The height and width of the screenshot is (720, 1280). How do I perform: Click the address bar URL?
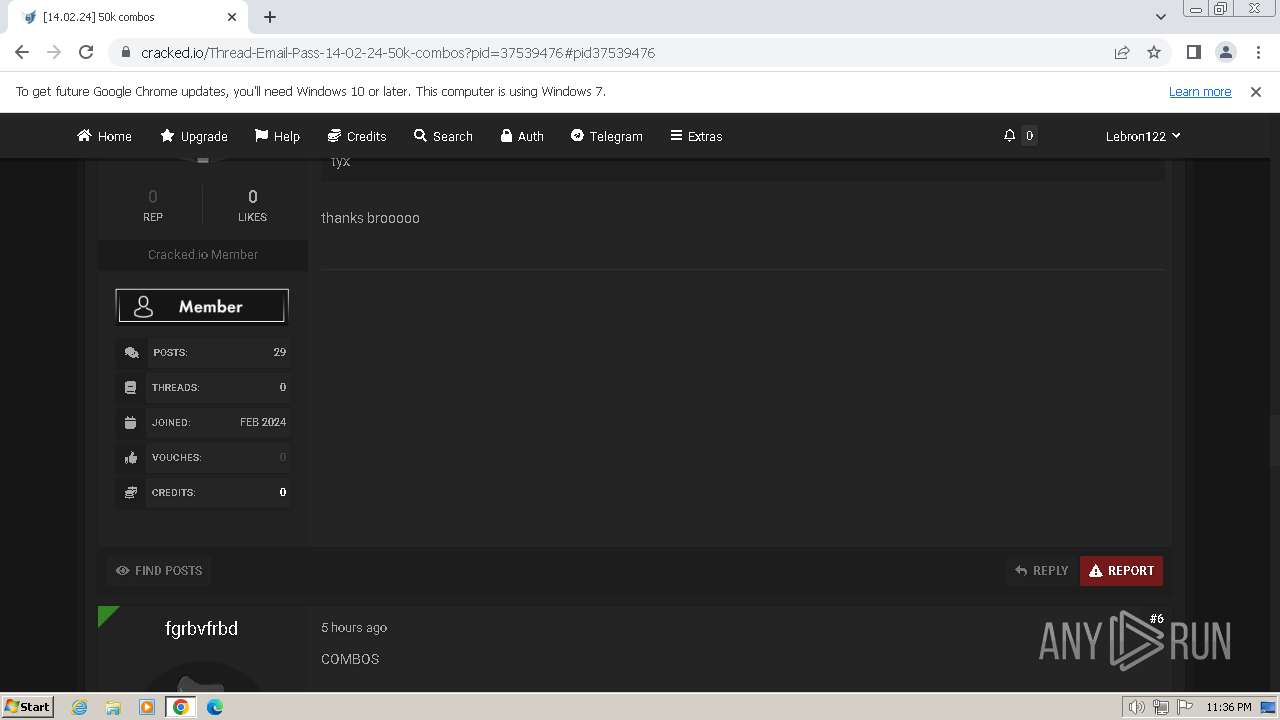click(398, 52)
